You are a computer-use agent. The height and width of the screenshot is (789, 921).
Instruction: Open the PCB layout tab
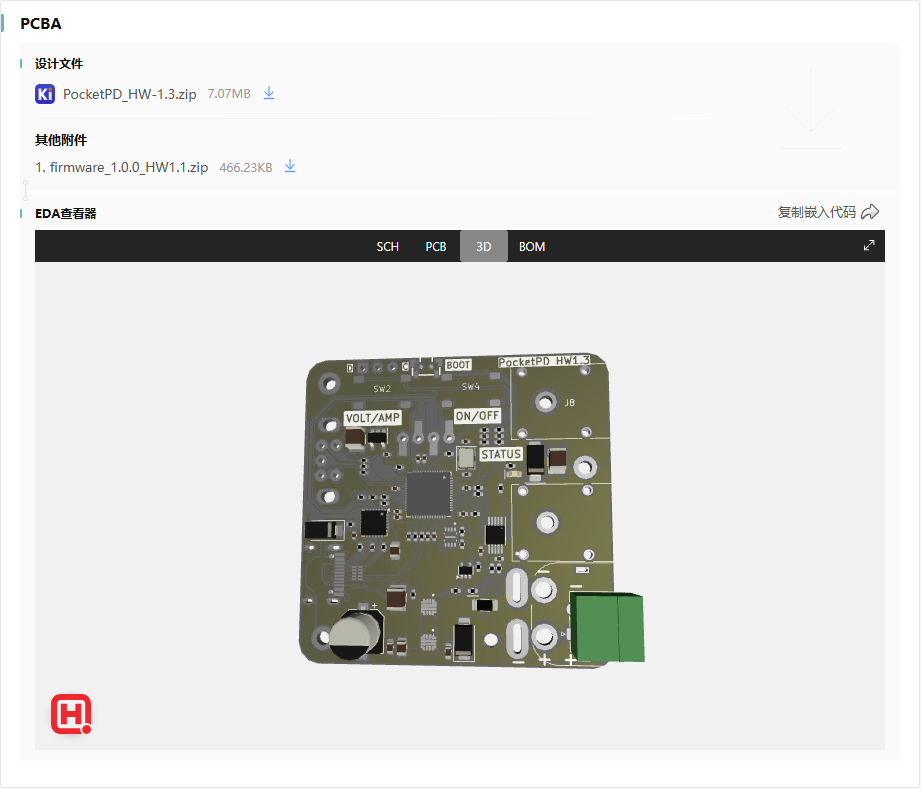[436, 247]
